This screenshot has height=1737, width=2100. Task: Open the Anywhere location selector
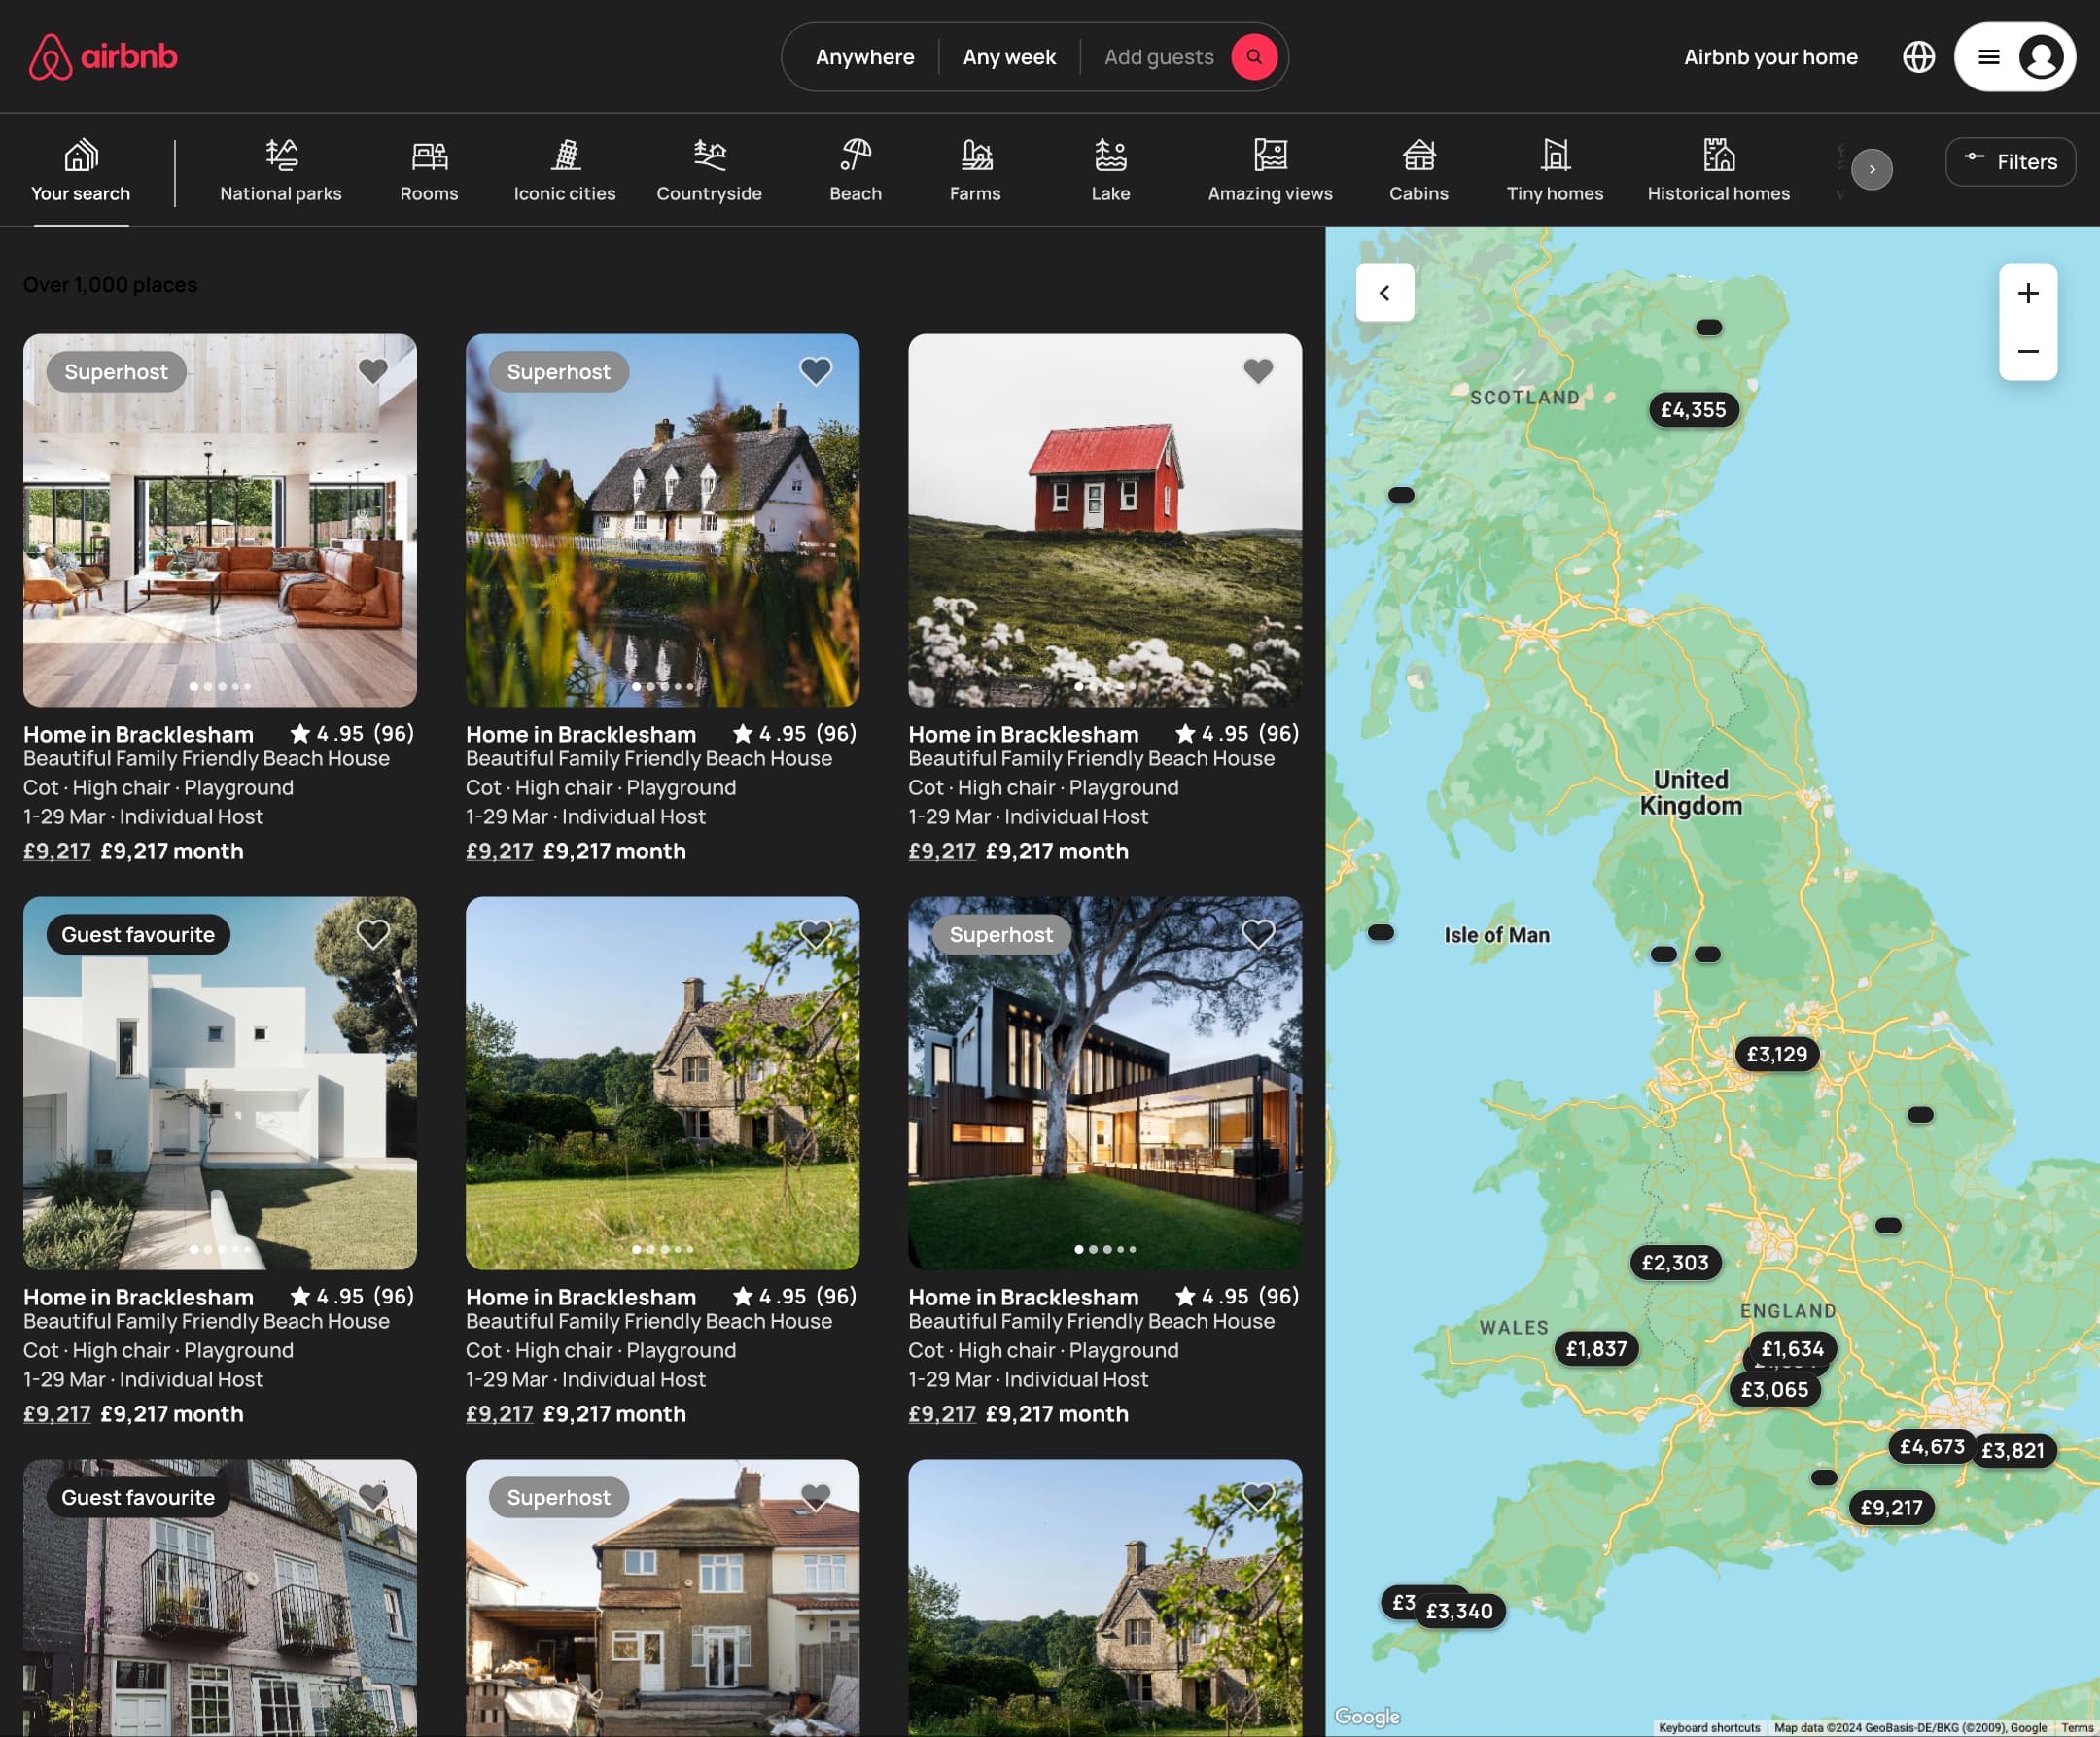865,57
